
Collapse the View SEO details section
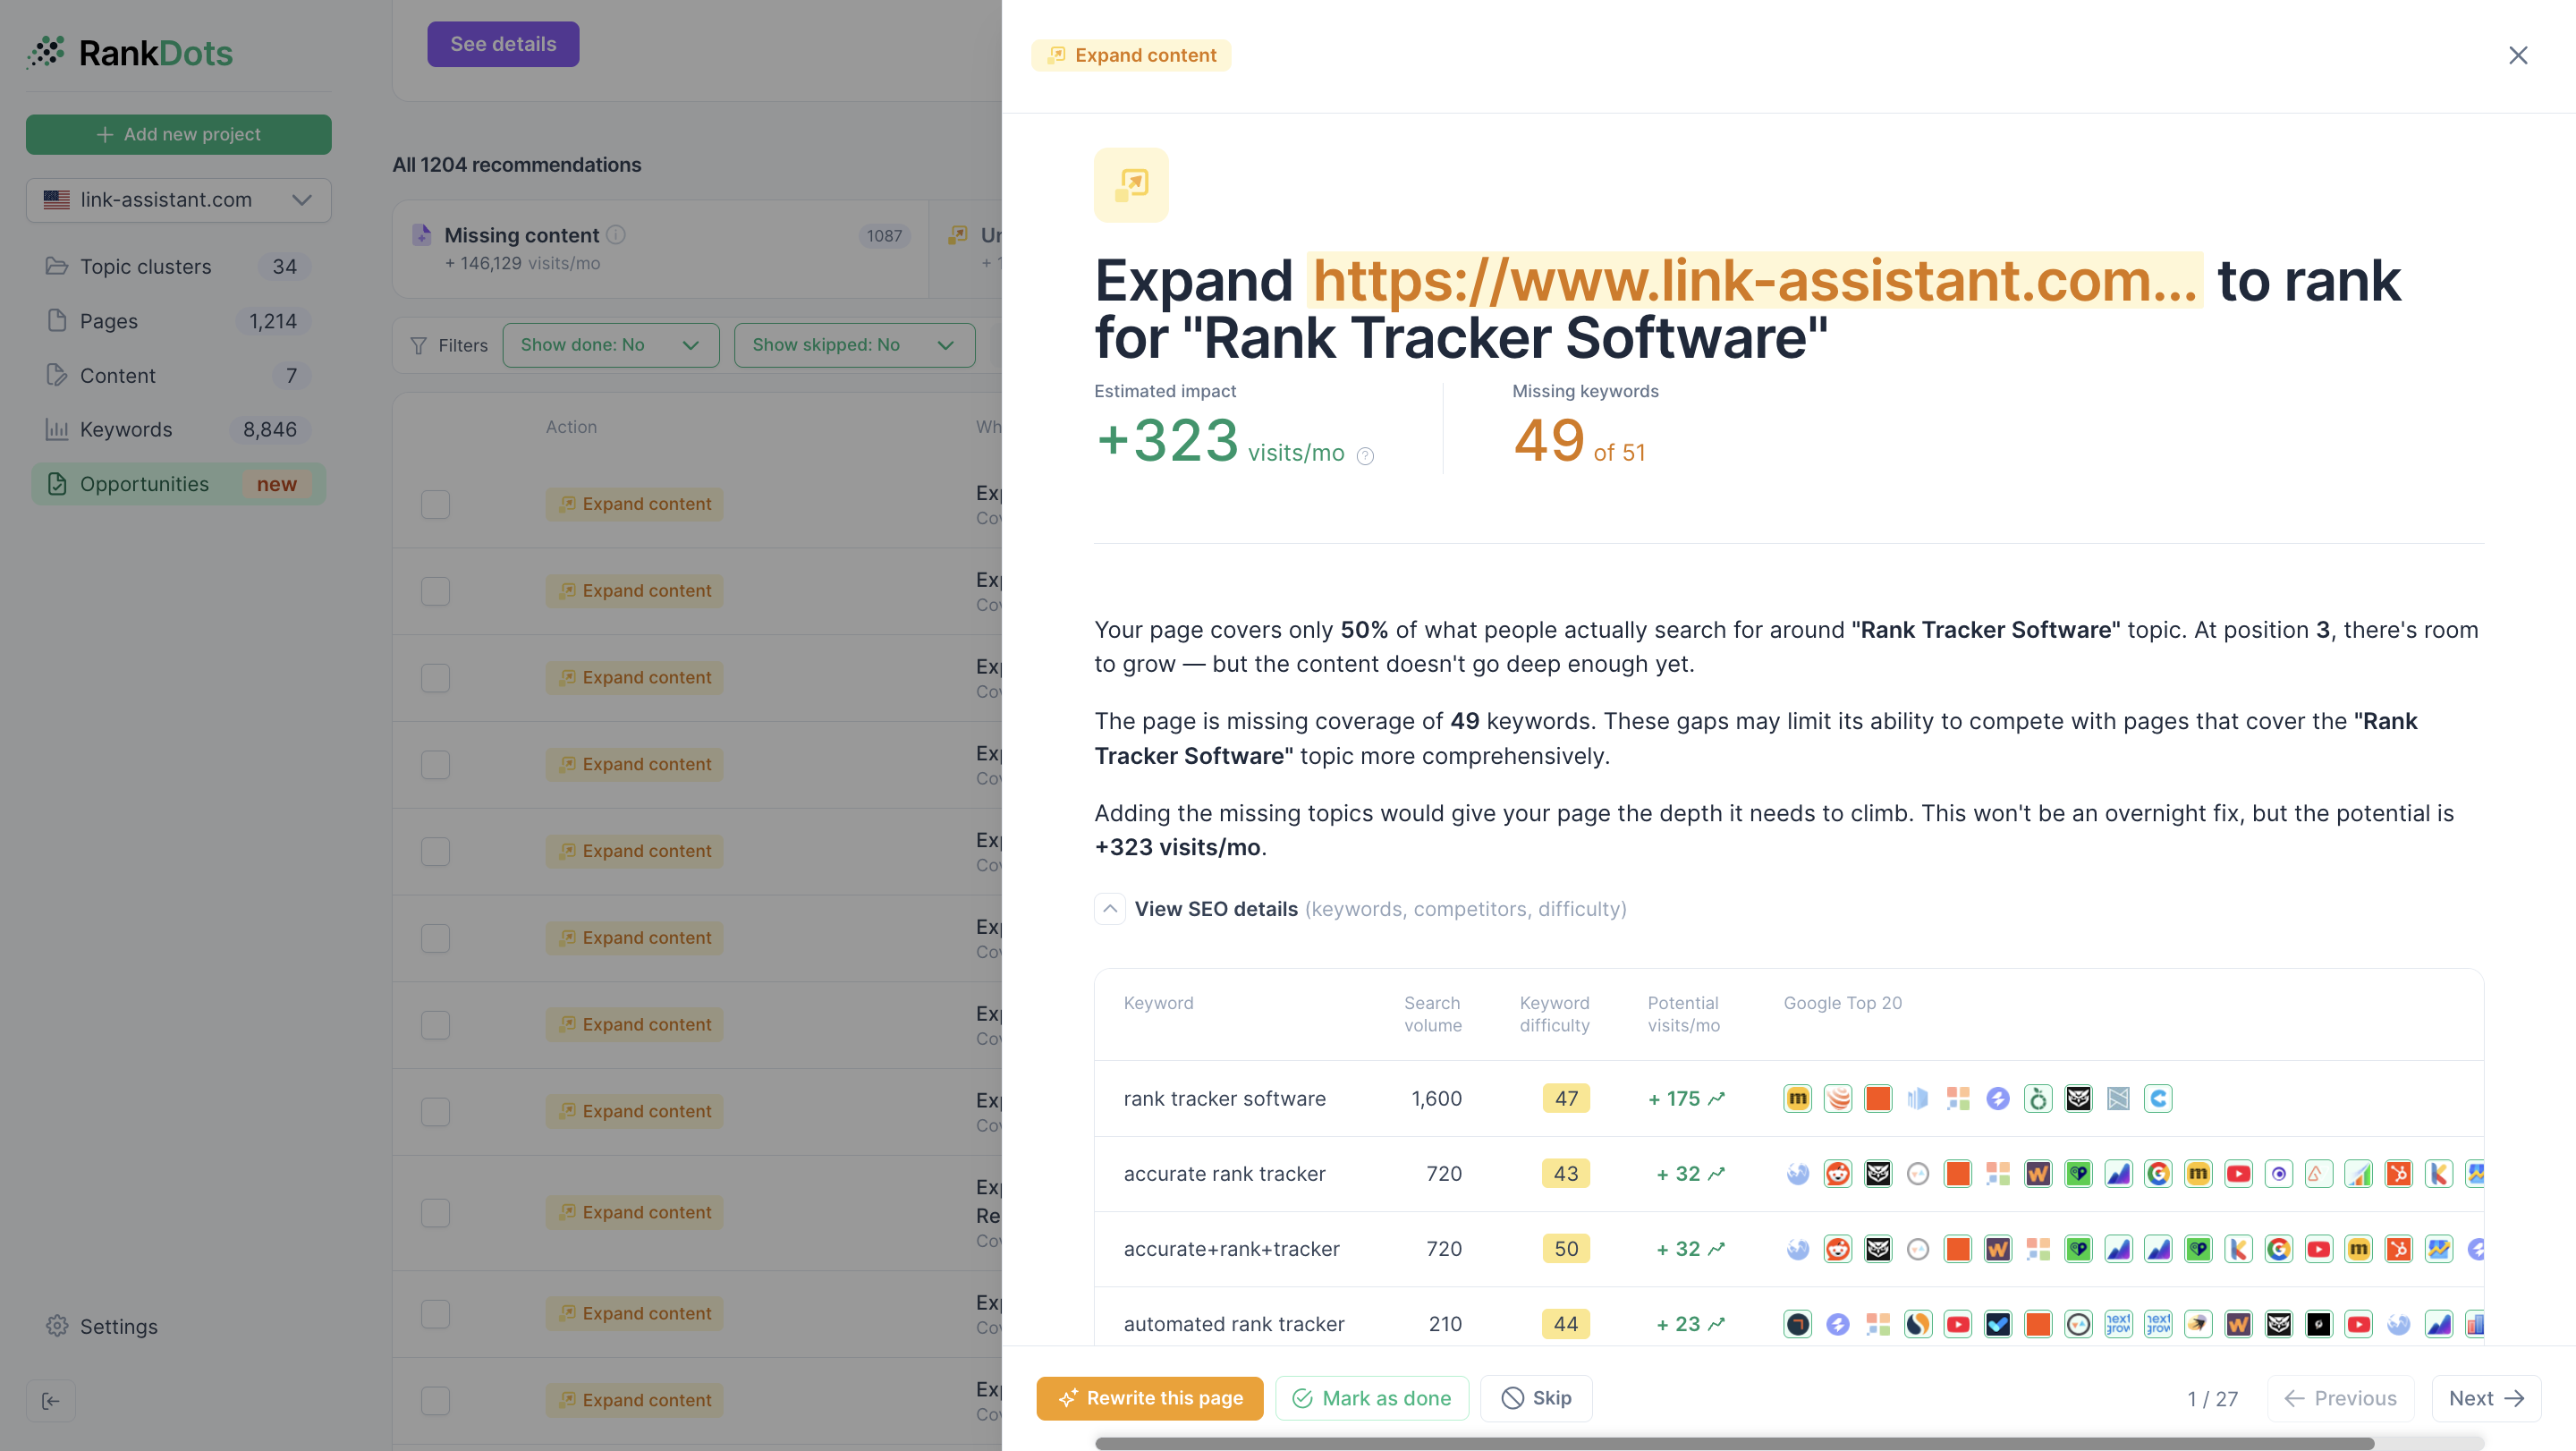pos(1109,909)
